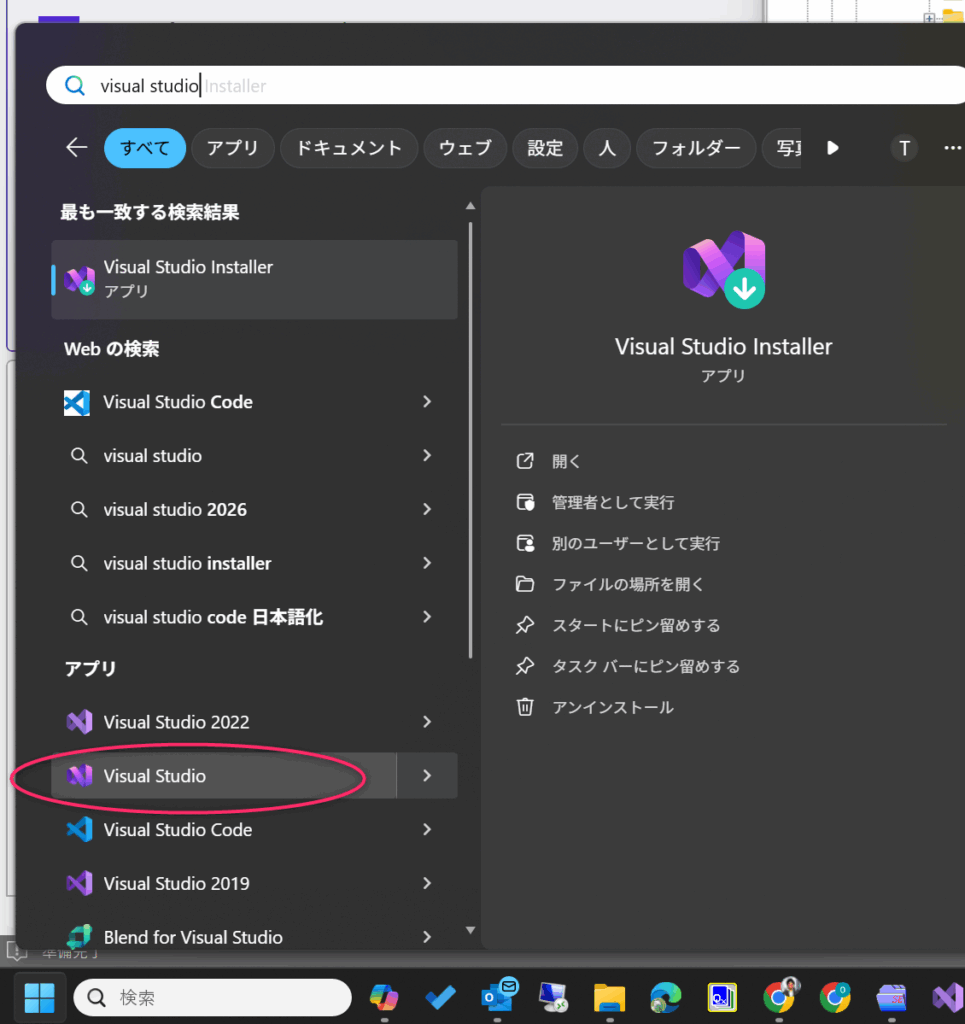
Task: Click the Windows Start button in taskbar
Action: [x=39, y=997]
